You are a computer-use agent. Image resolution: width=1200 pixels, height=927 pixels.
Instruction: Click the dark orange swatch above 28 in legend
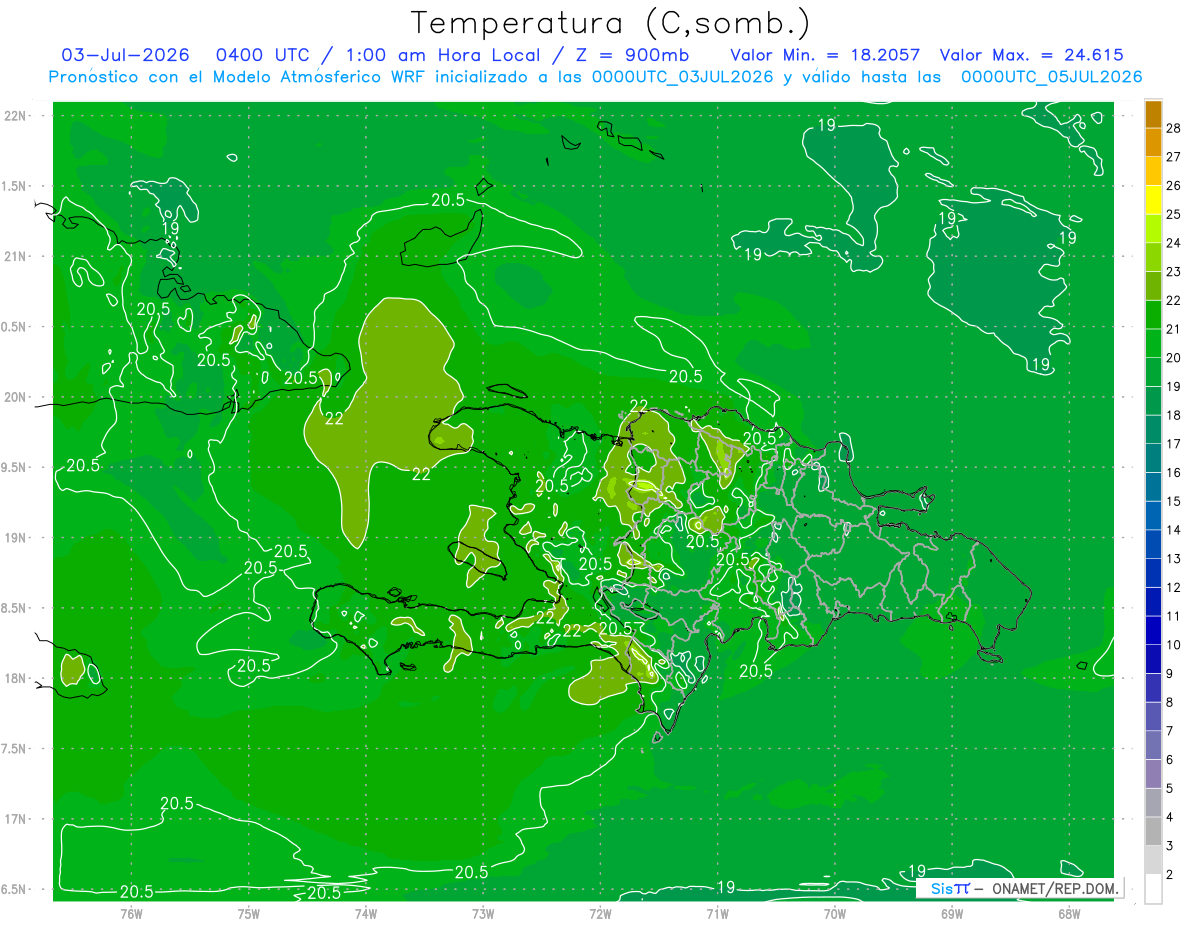click(x=1153, y=114)
